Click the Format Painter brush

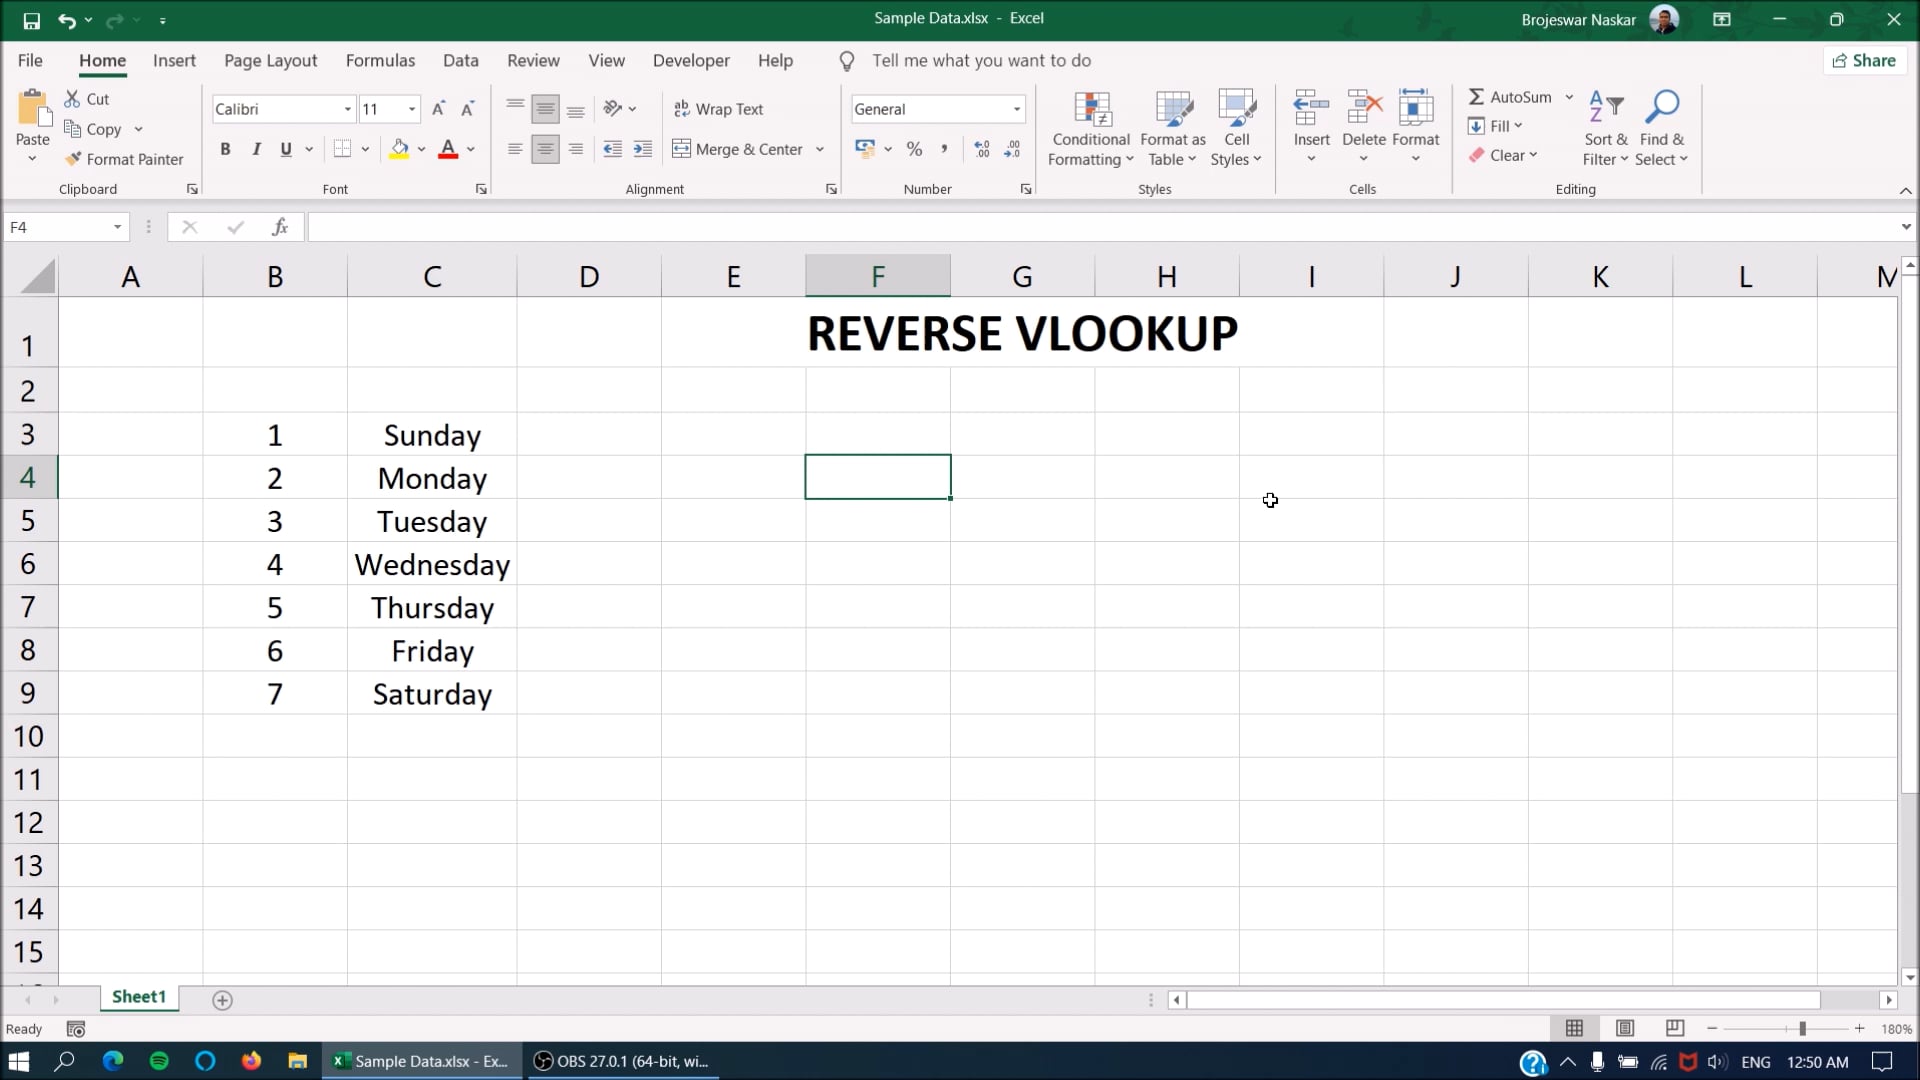(73, 159)
